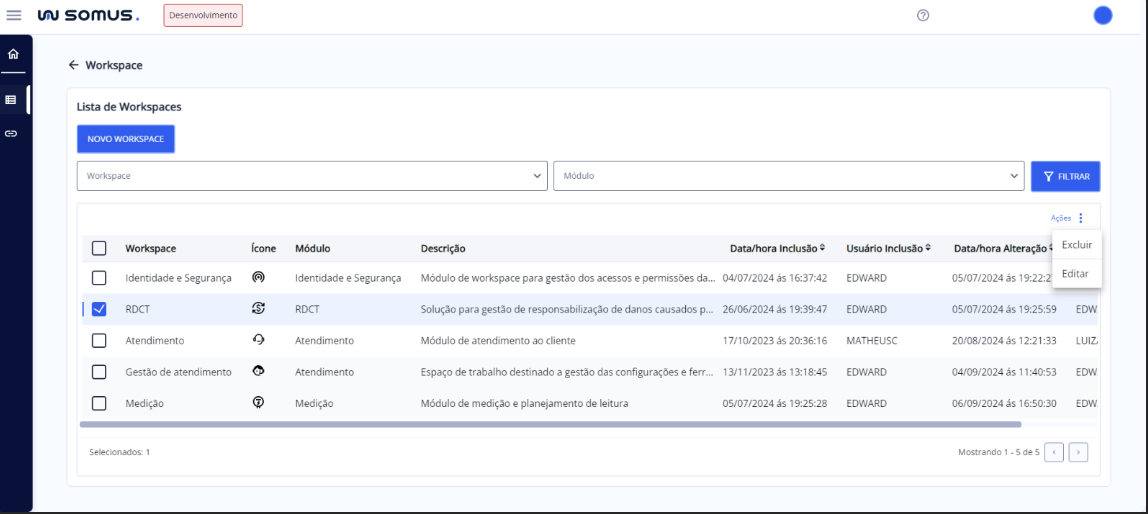The width and height of the screenshot is (1148, 514).
Task: Click alteration date 06/09/2024 às 16:50:30
Action: (x=1004, y=403)
